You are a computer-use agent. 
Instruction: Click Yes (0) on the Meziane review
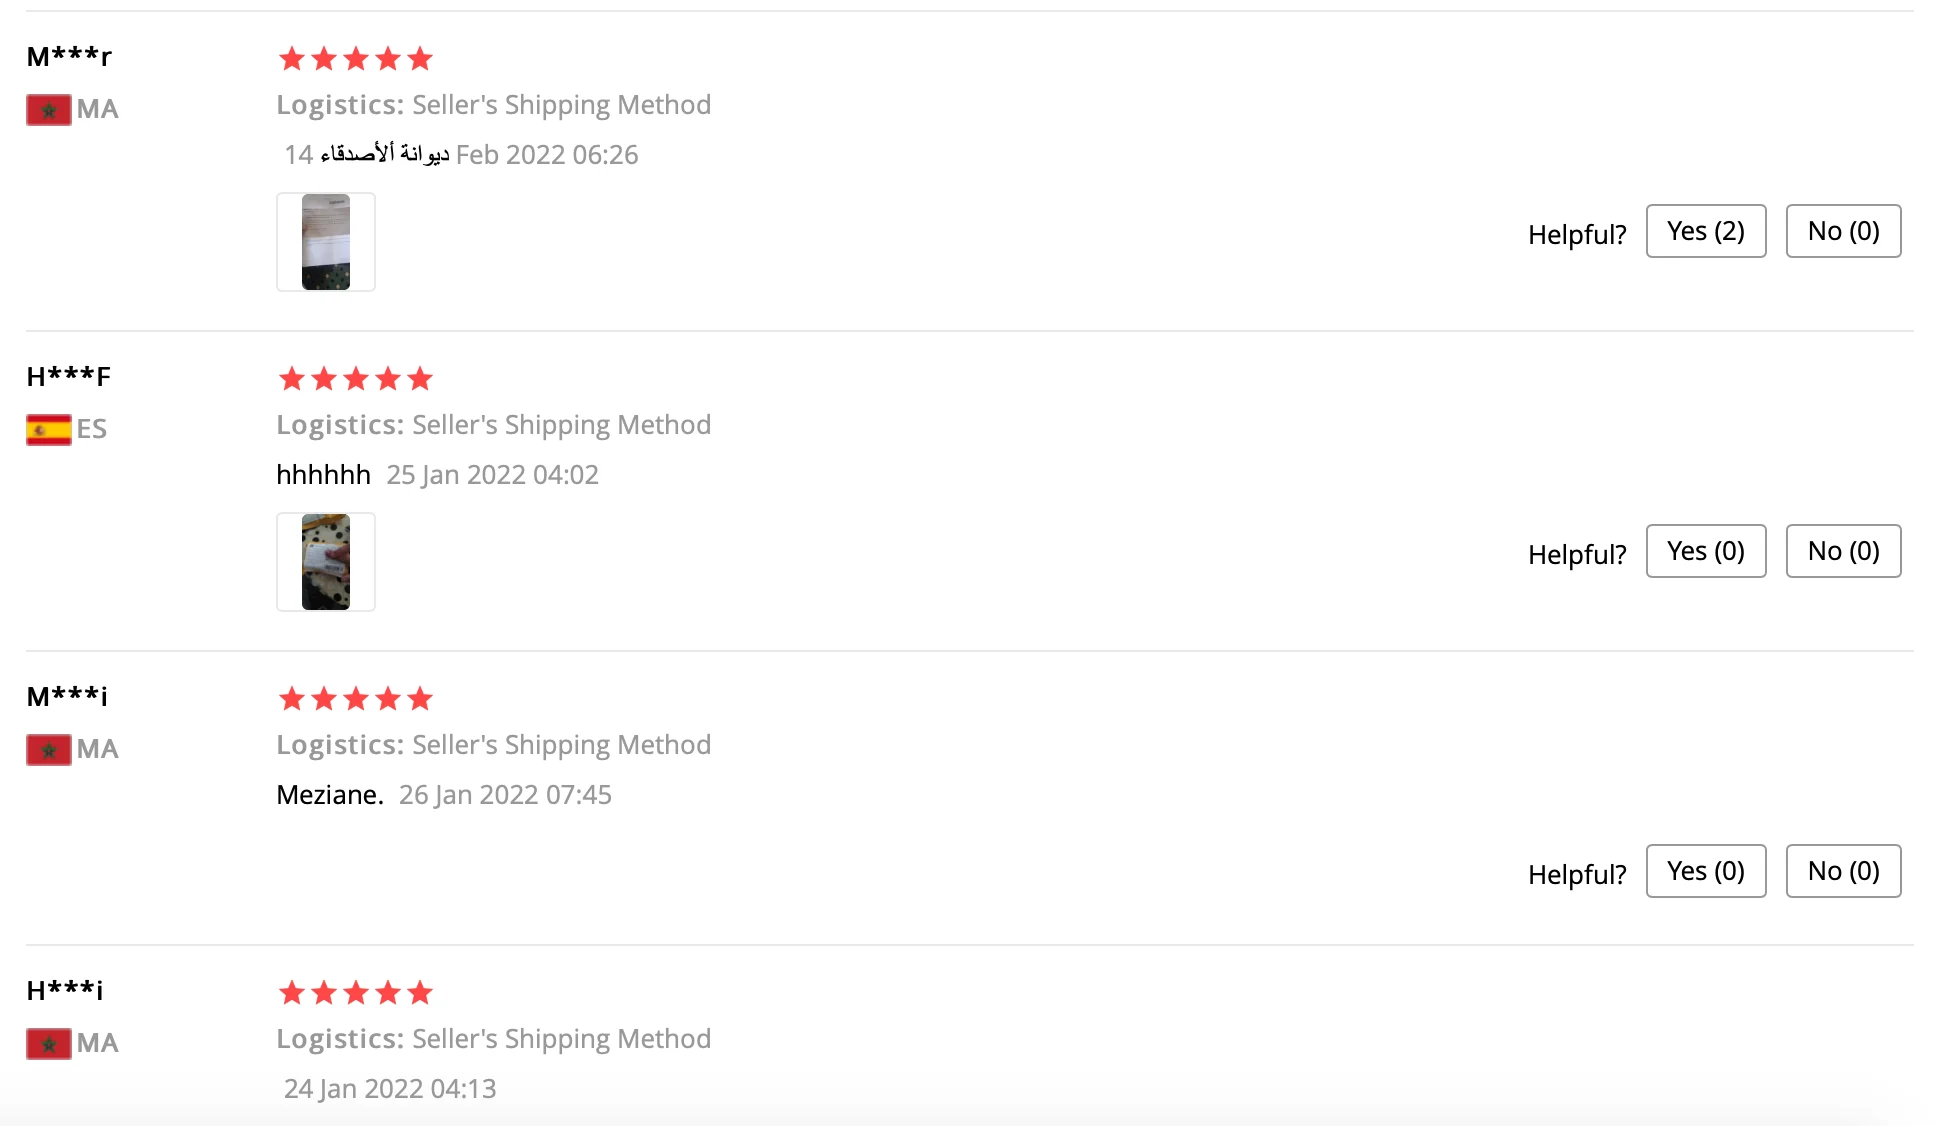tap(1705, 871)
